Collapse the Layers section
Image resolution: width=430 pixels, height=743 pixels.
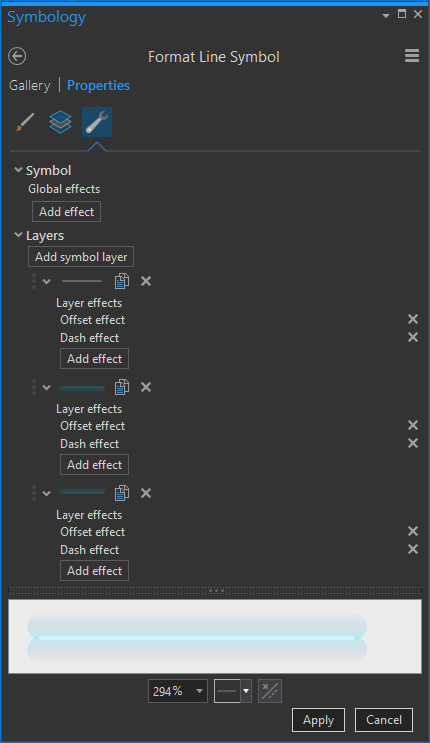click(x=18, y=235)
